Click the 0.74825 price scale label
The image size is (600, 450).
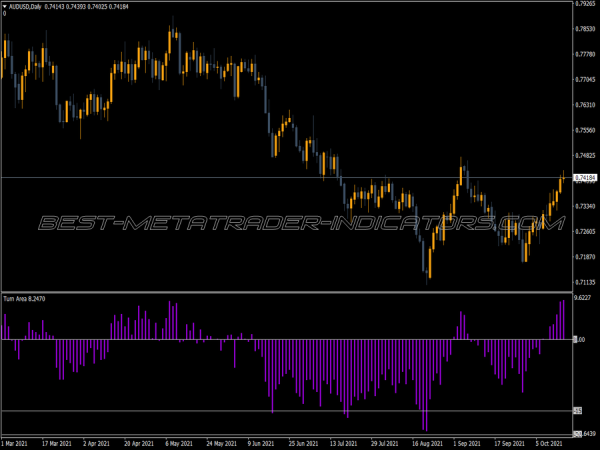(585, 155)
